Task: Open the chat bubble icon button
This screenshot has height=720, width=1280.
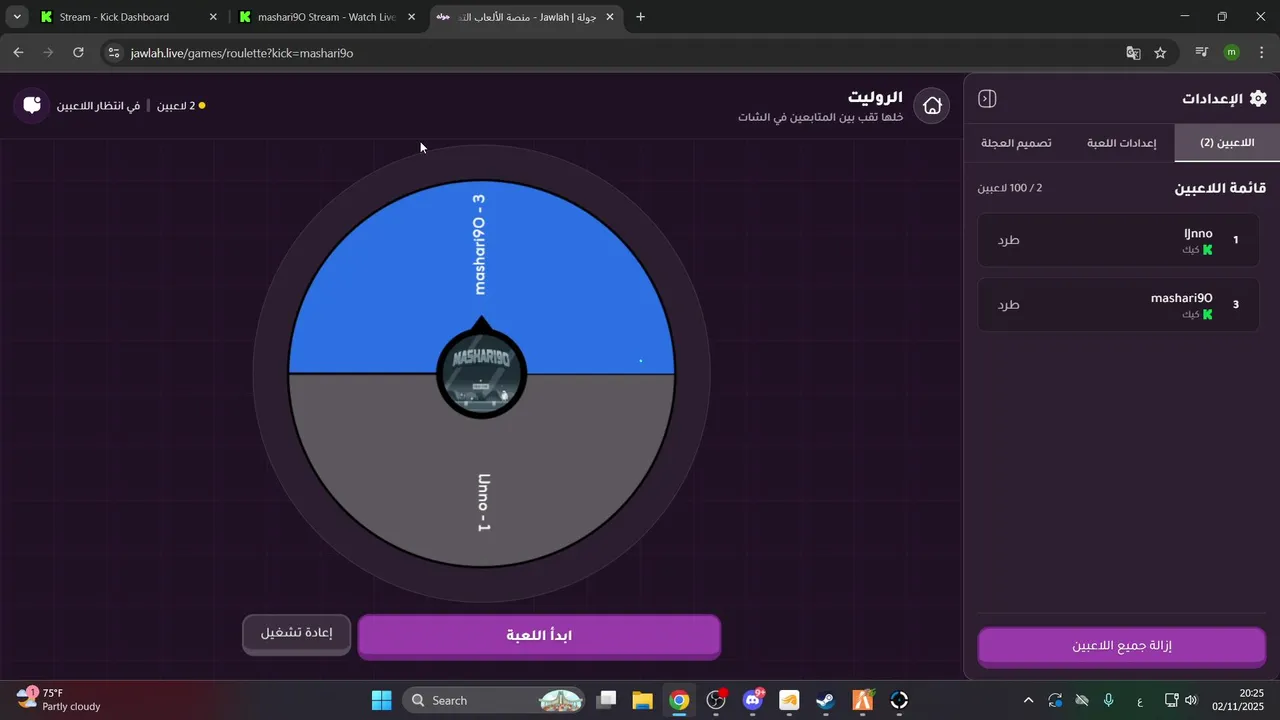Action: pyautogui.click(x=32, y=105)
